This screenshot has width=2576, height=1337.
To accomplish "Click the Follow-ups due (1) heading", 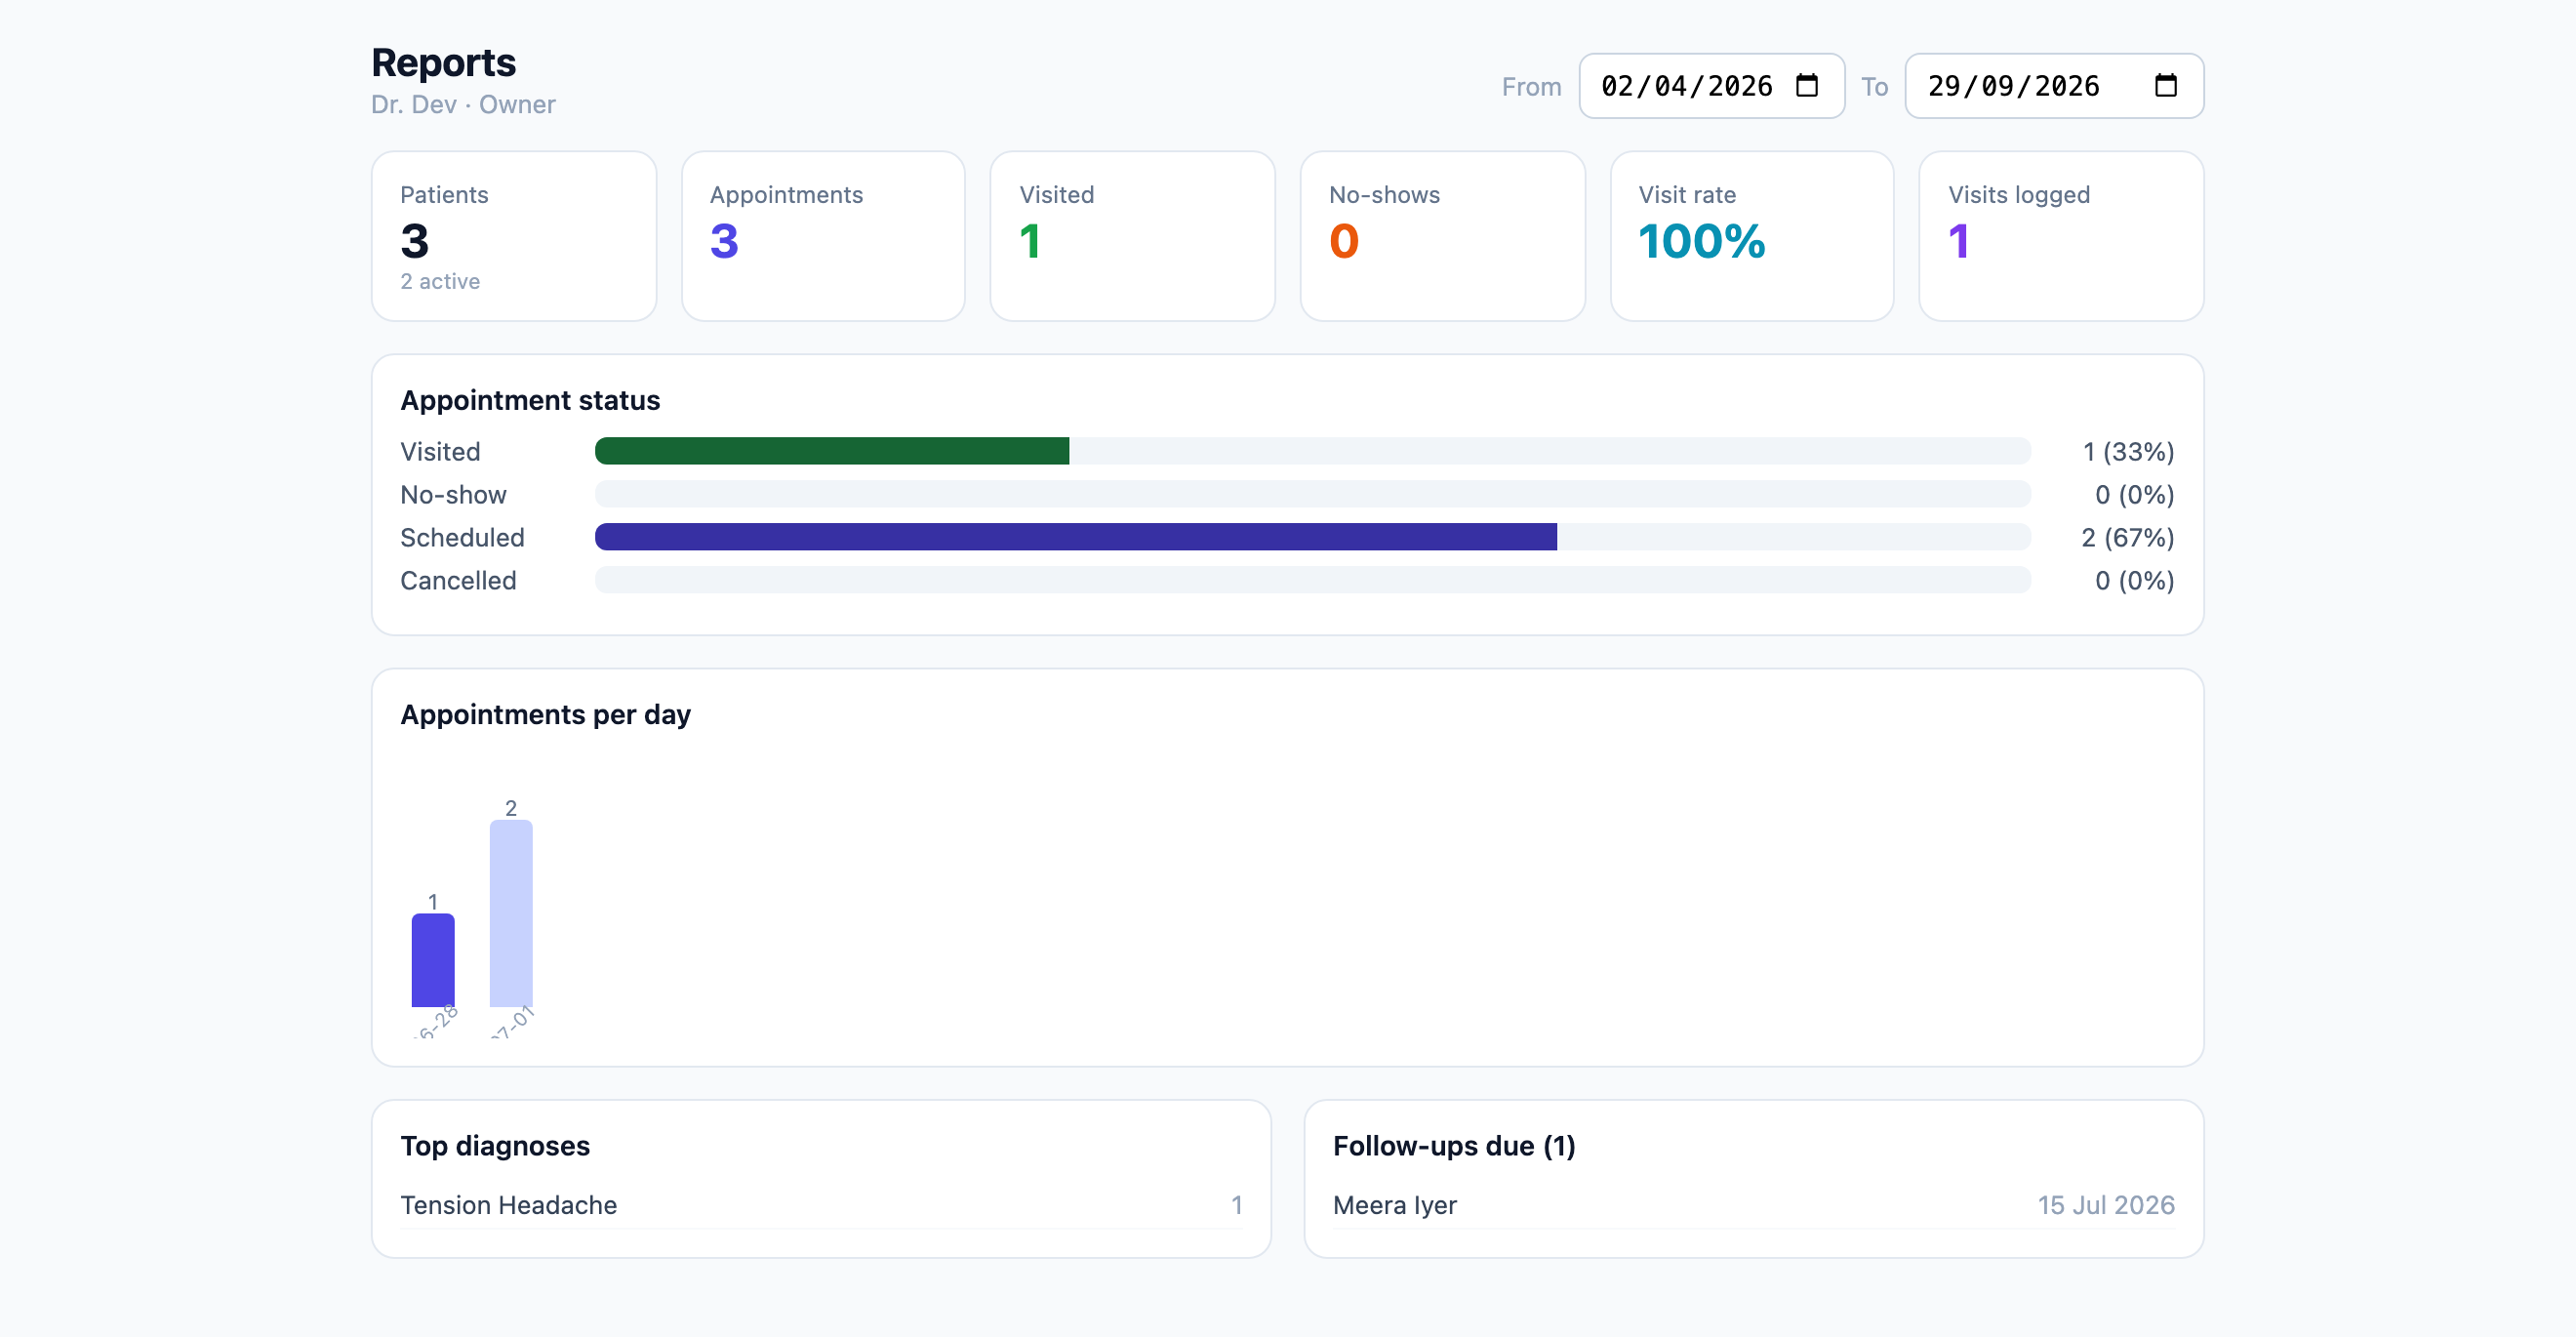I will click(1454, 1146).
